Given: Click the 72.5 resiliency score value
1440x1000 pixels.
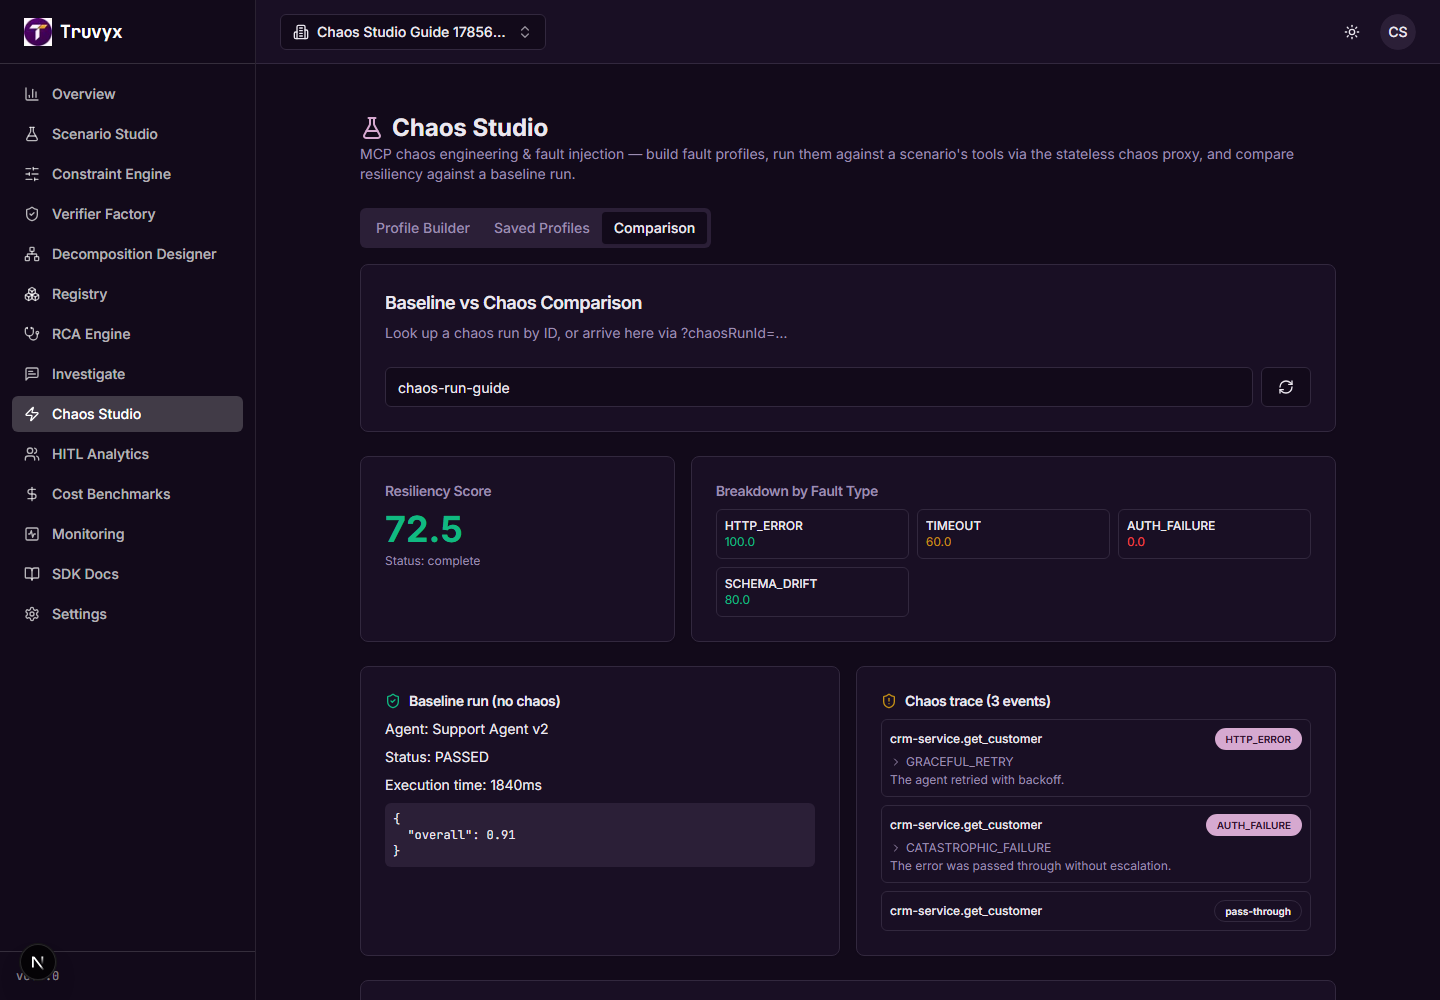Looking at the screenshot, I should 424,529.
